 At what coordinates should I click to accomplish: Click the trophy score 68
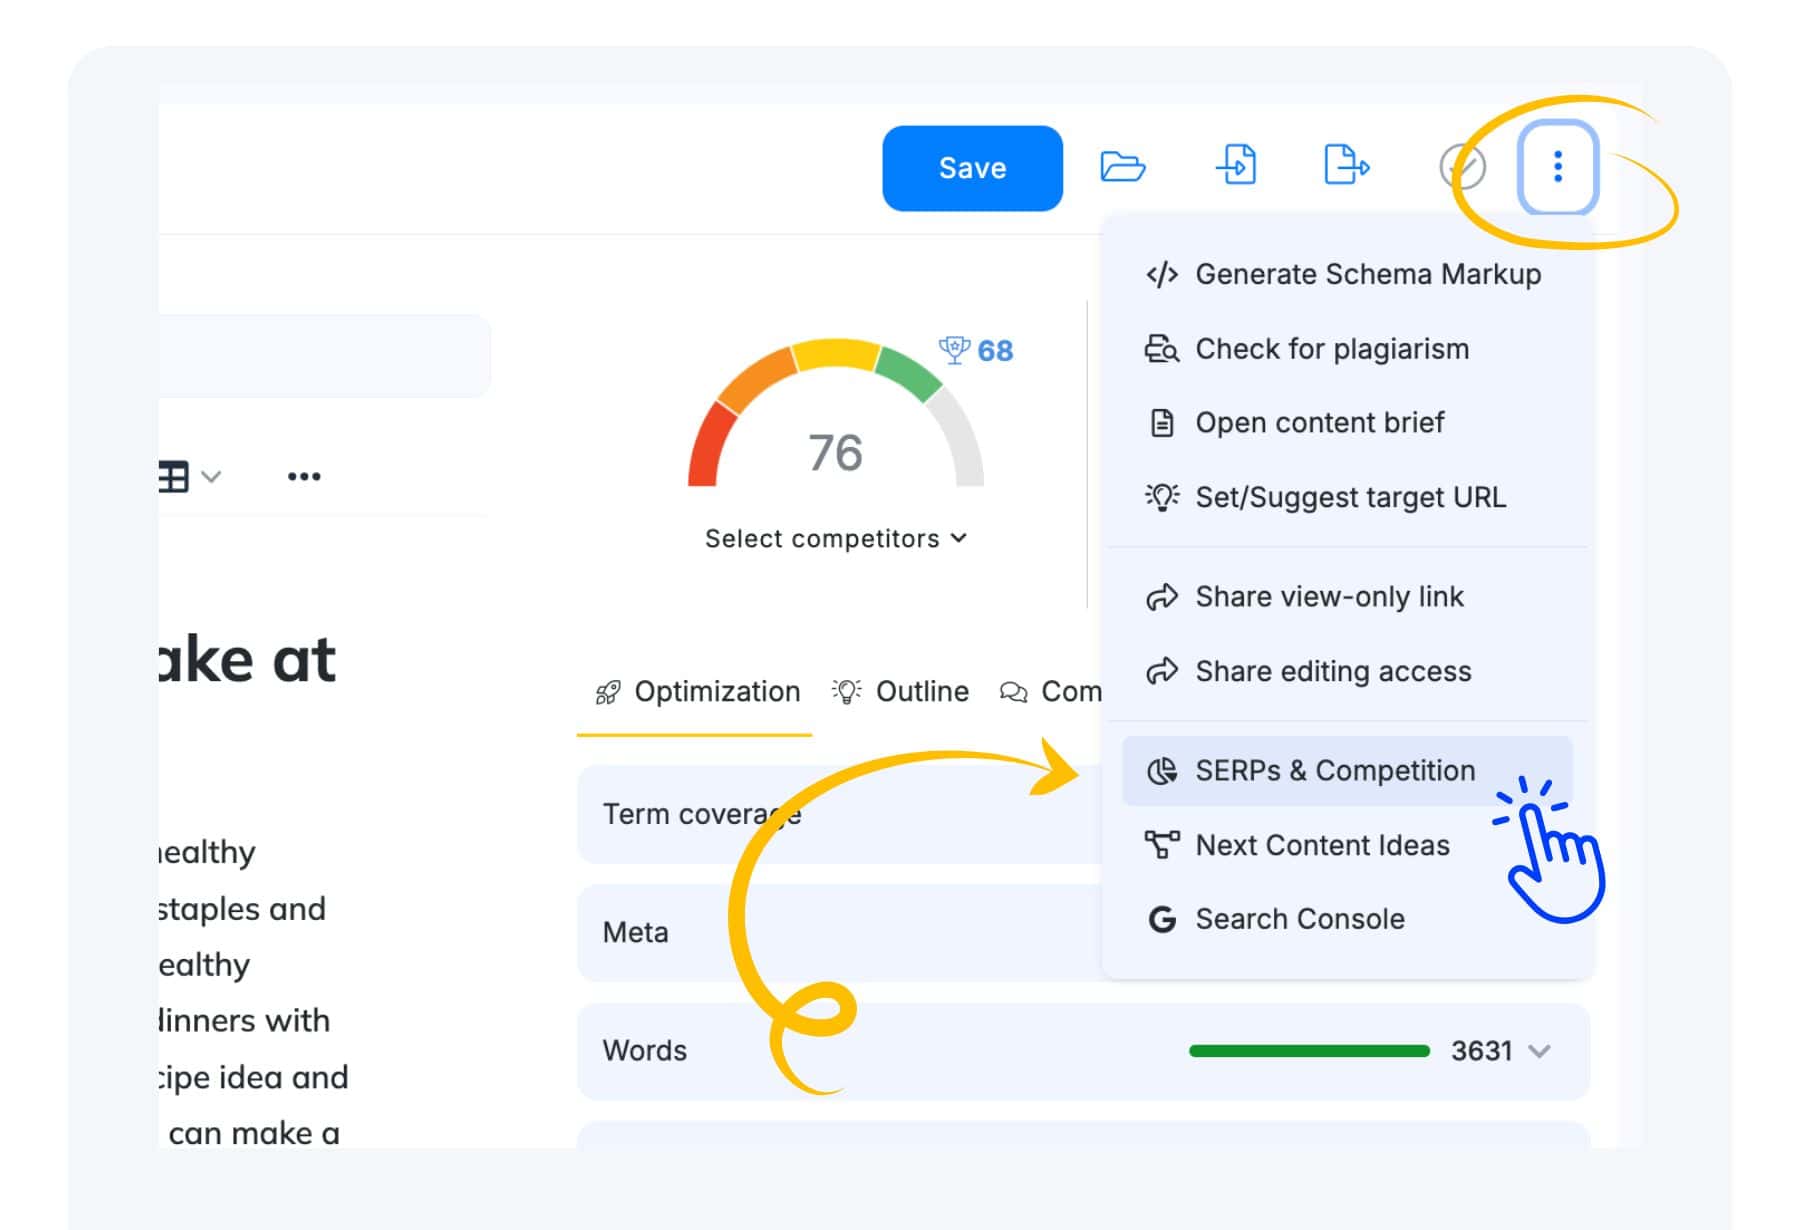976,350
